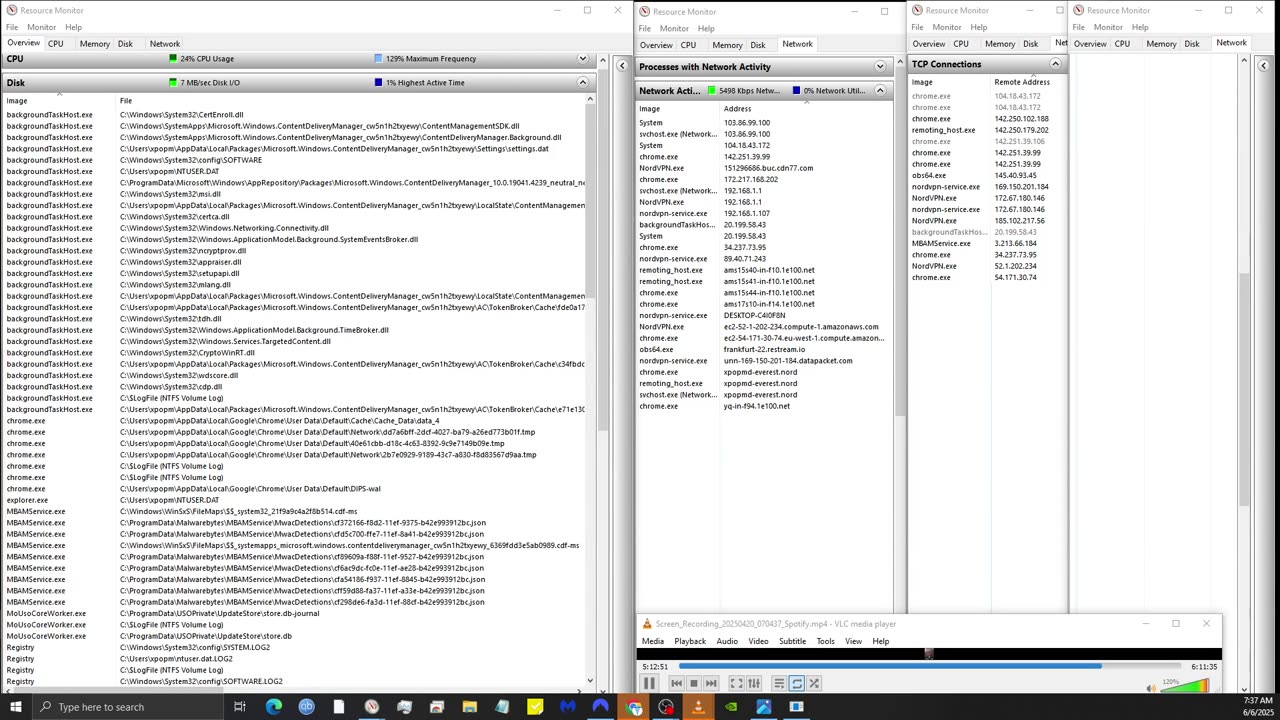The image size is (1280, 720).
Task: Open Memory tab in fourth Resource Monitor
Action: tap(1161, 44)
